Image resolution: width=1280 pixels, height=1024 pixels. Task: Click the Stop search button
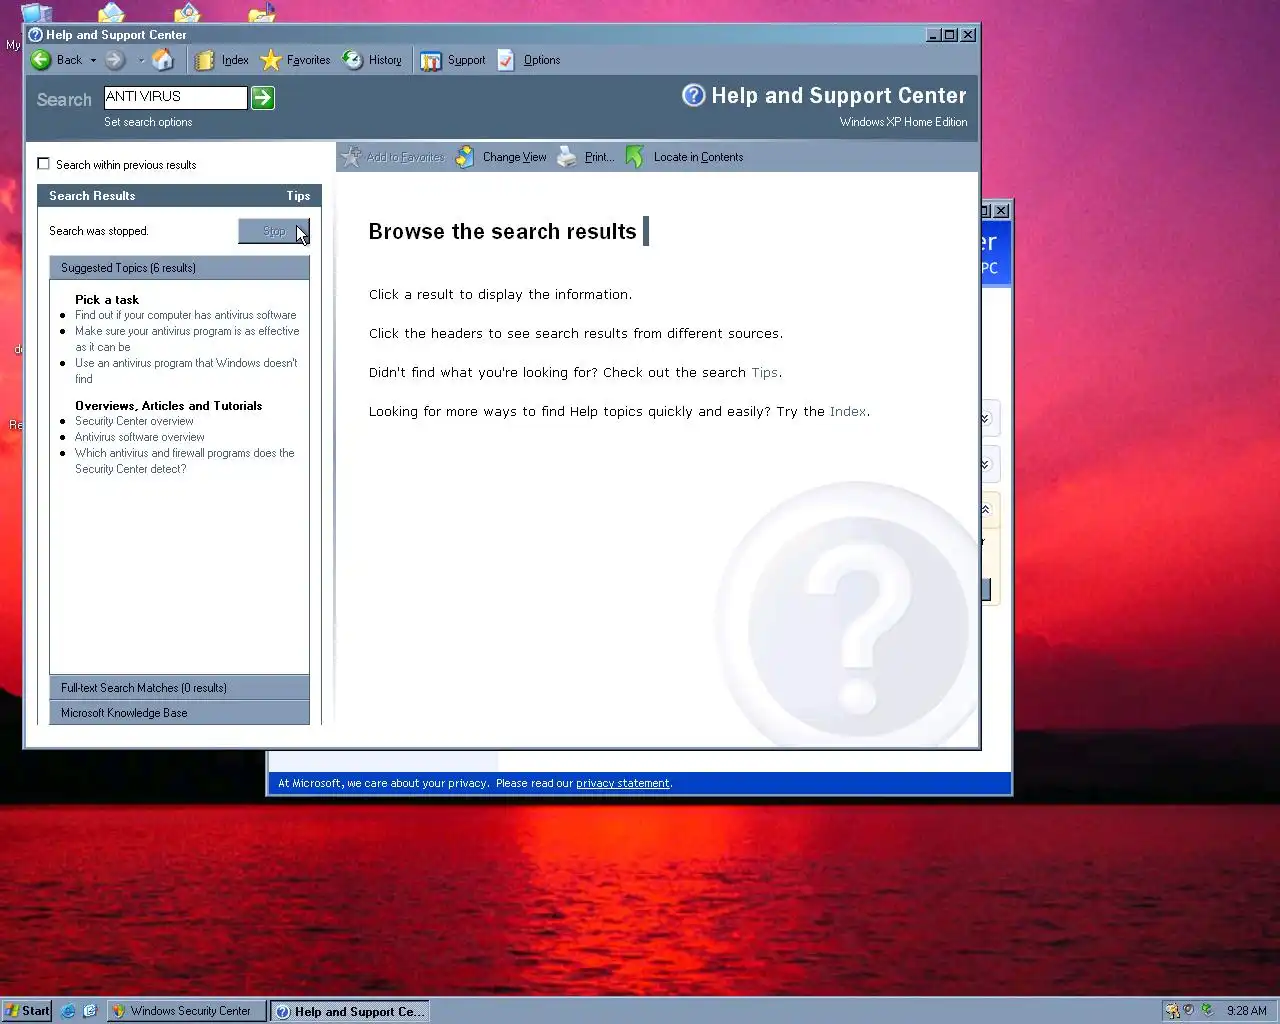(274, 231)
